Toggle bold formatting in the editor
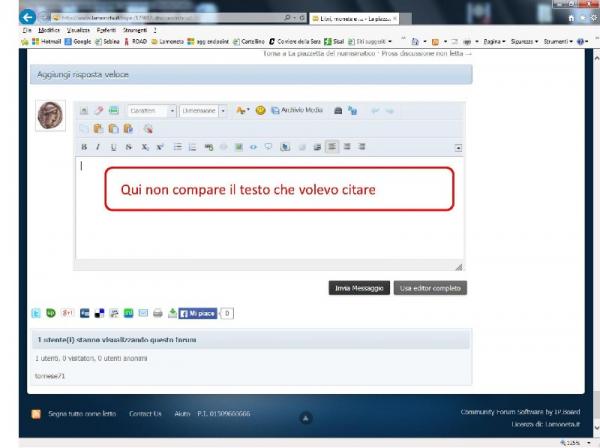The image size is (600, 448). 85,147
